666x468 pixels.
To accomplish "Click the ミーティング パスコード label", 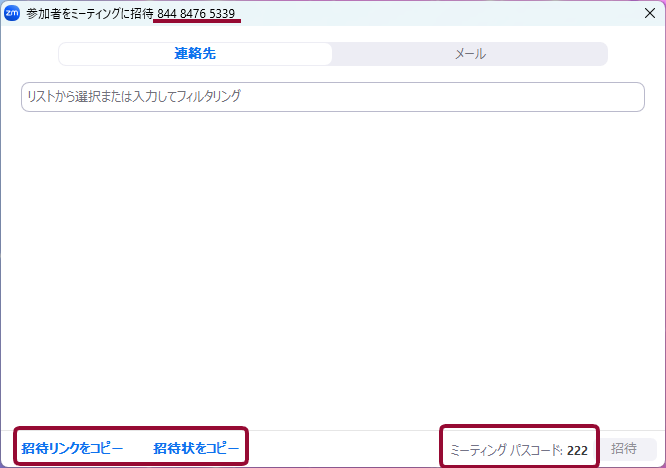I will click(x=505, y=450).
